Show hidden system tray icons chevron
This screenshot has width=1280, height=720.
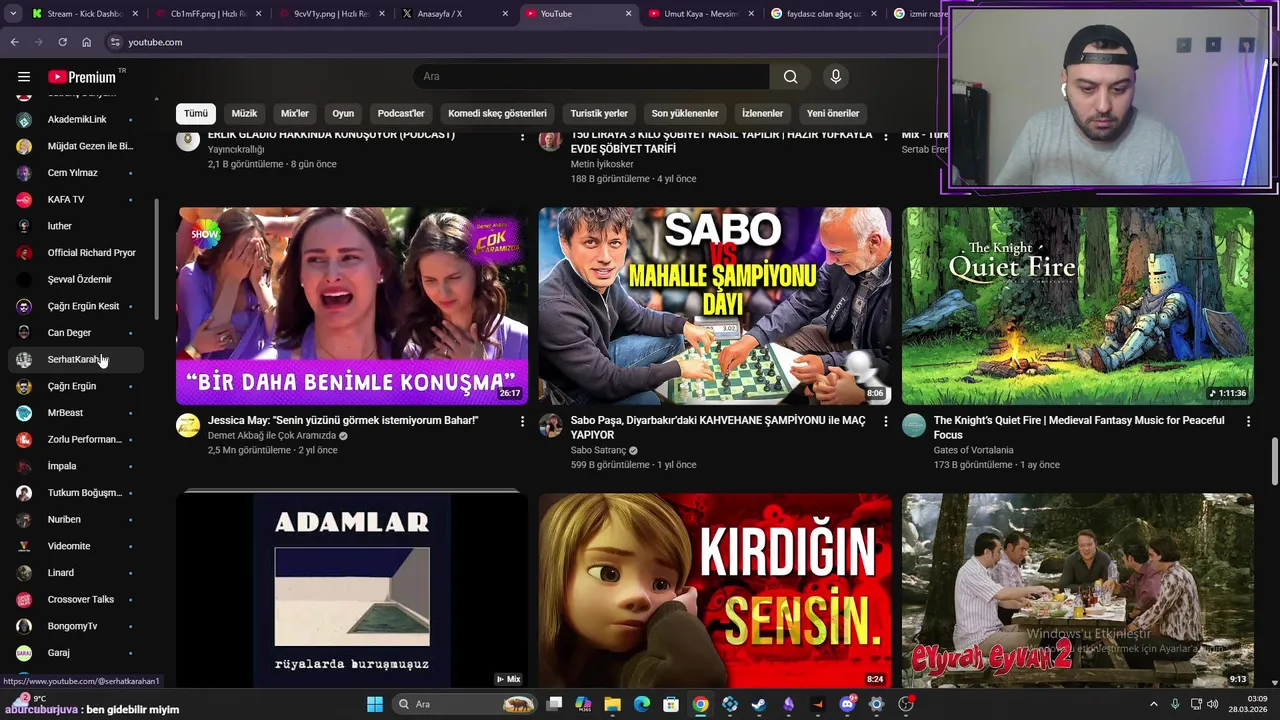pyautogui.click(x=1156, y=704)
